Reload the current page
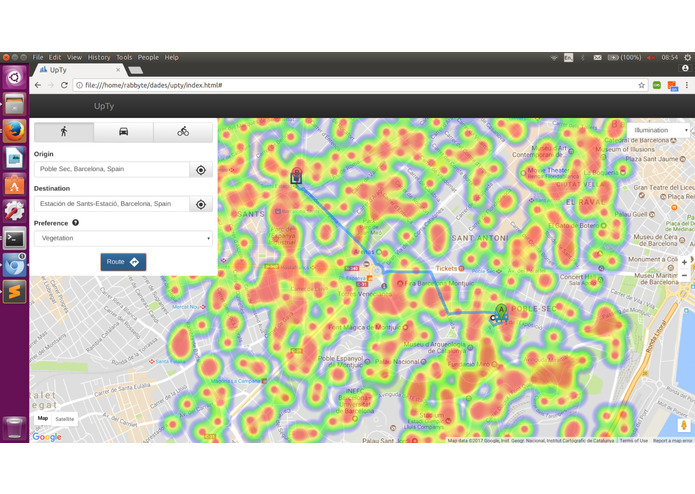Viewport: 695px width, 494px height. [64, 85]
